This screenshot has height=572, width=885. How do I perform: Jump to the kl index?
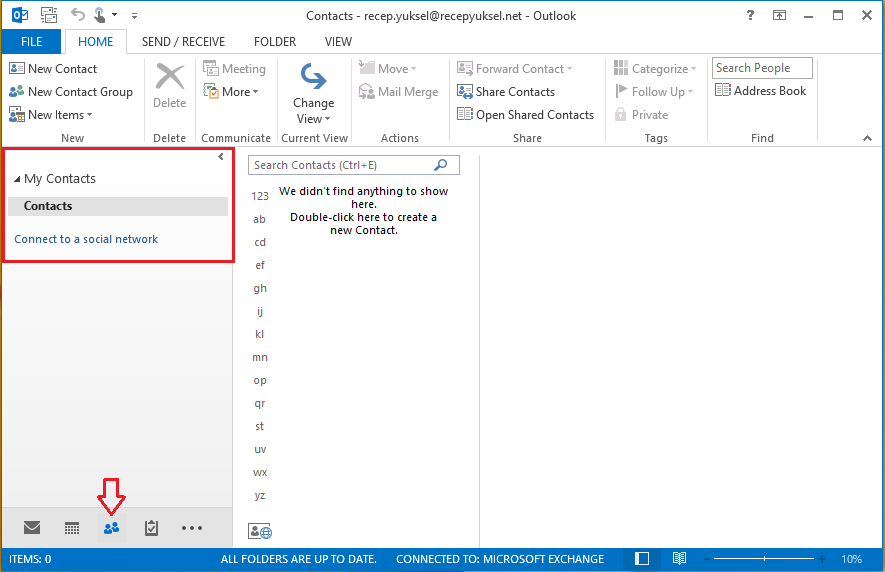260,334
